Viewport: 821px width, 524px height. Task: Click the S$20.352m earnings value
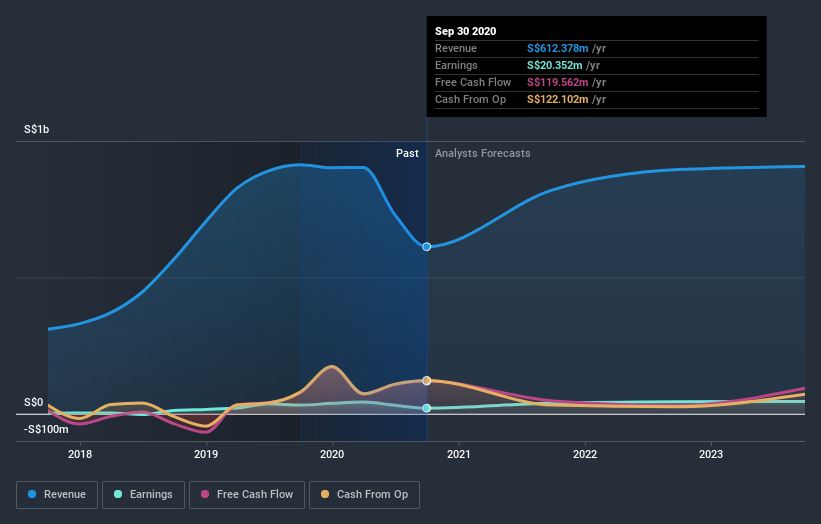(x=554, y=65)
